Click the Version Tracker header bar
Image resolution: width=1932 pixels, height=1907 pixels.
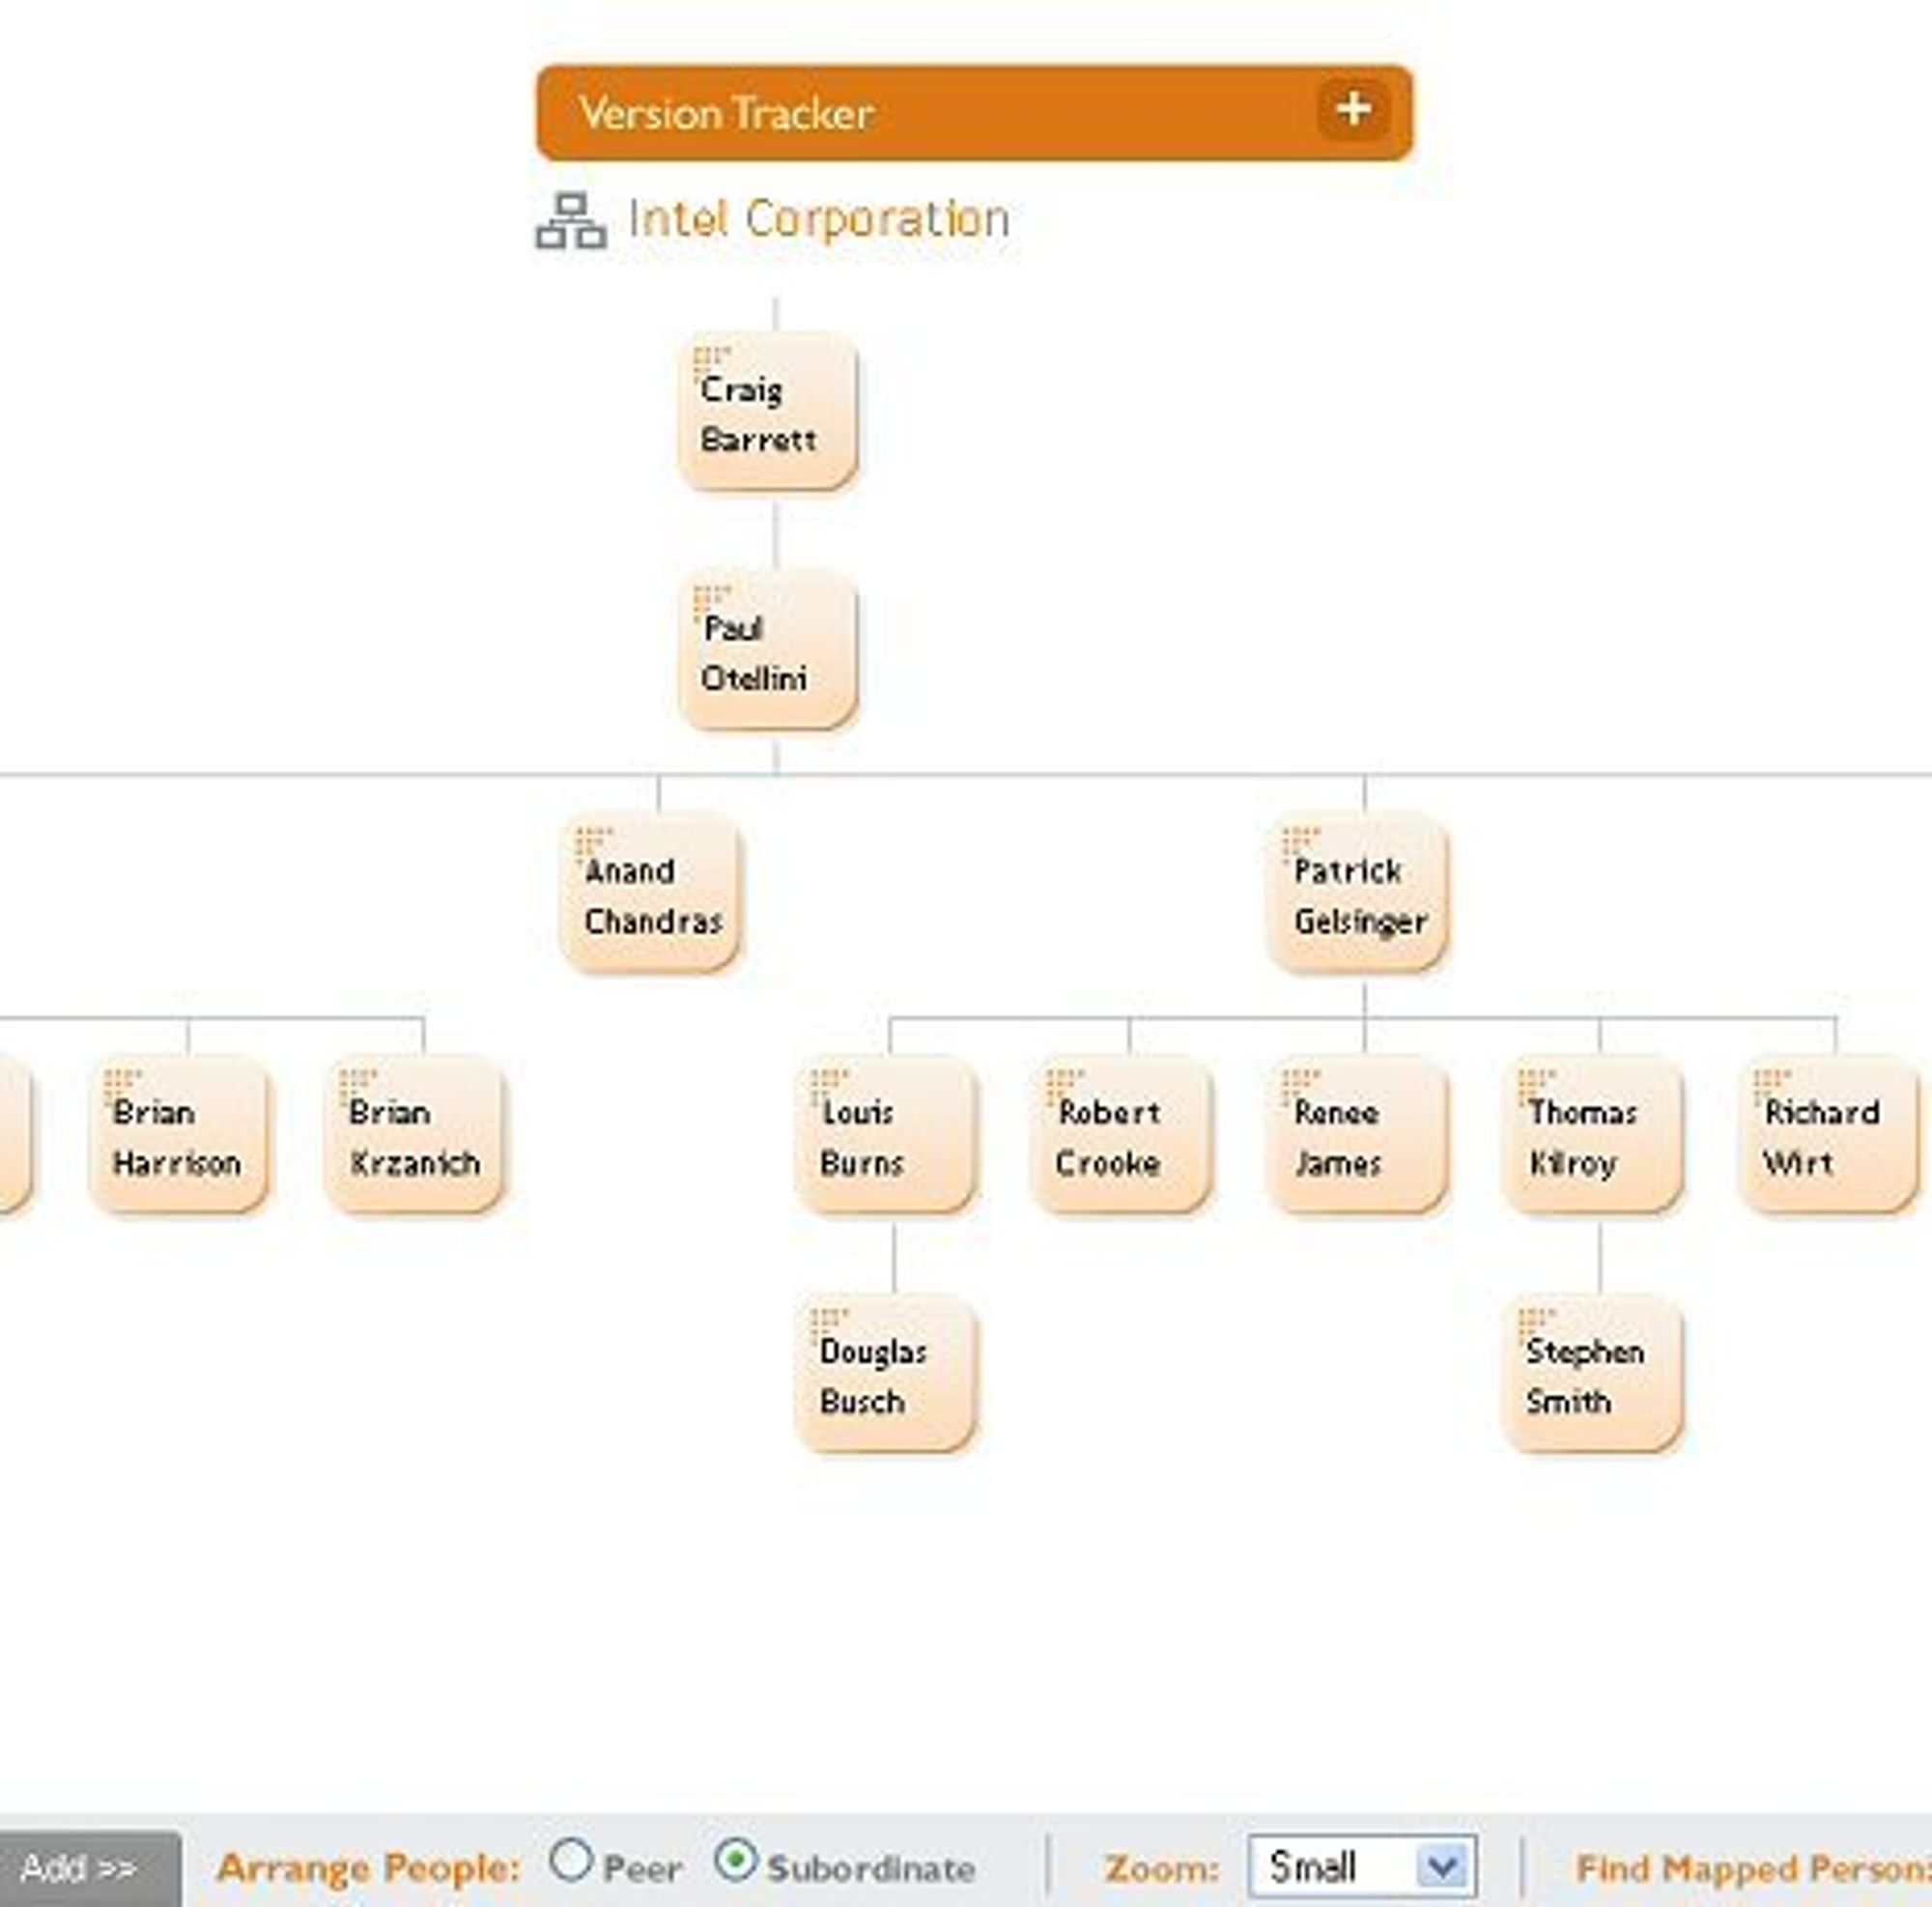pyautogui.click(x=974, y=112)
